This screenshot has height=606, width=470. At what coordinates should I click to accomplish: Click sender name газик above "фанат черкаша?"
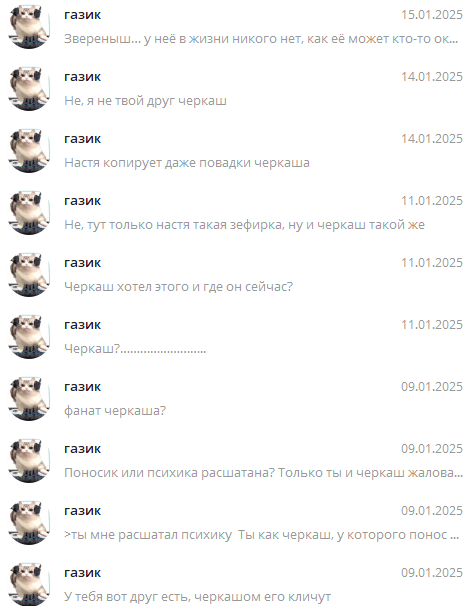pos(82,387)
